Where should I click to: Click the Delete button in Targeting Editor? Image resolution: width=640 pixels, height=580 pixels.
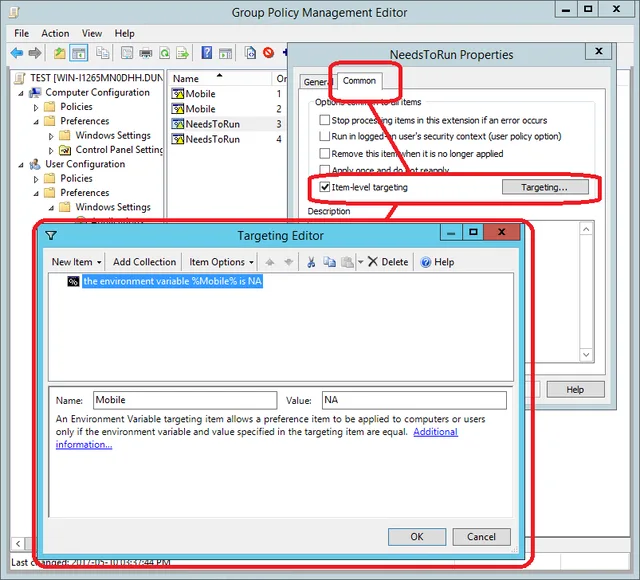[388, 262]
